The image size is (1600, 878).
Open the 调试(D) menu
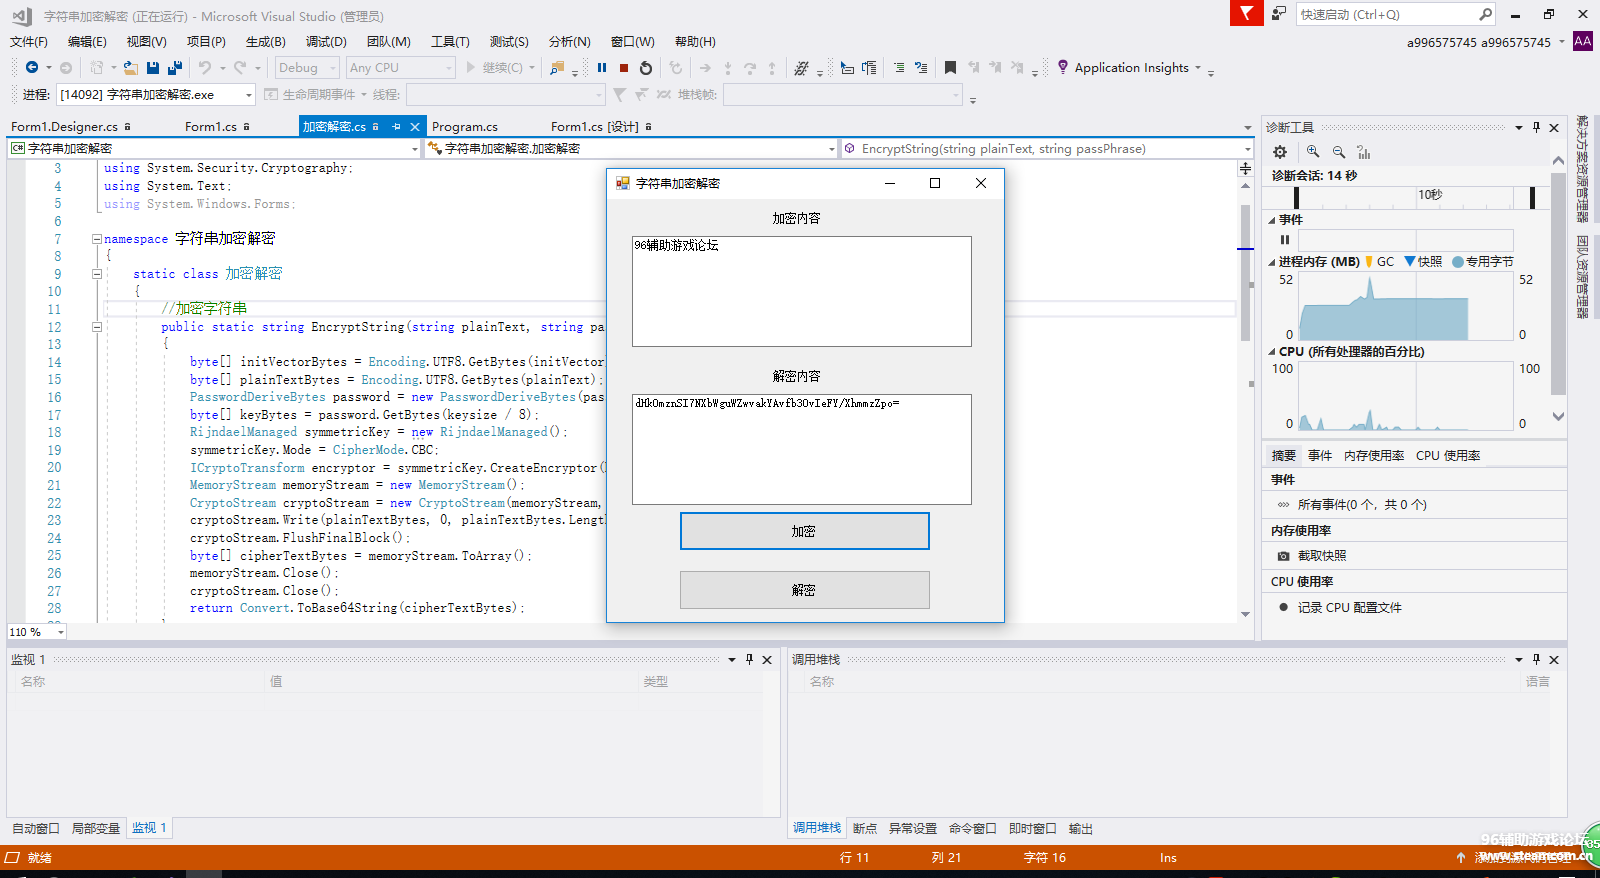[x=326, y=42]
